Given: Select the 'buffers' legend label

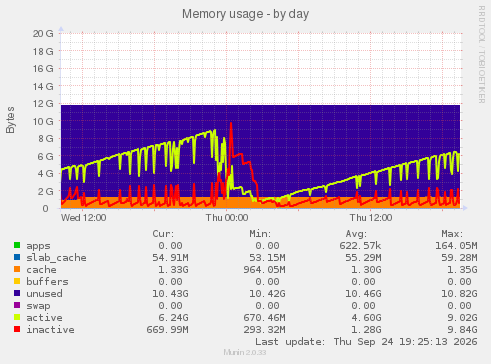Looking at the screenshot, I should tap(47, 282).
